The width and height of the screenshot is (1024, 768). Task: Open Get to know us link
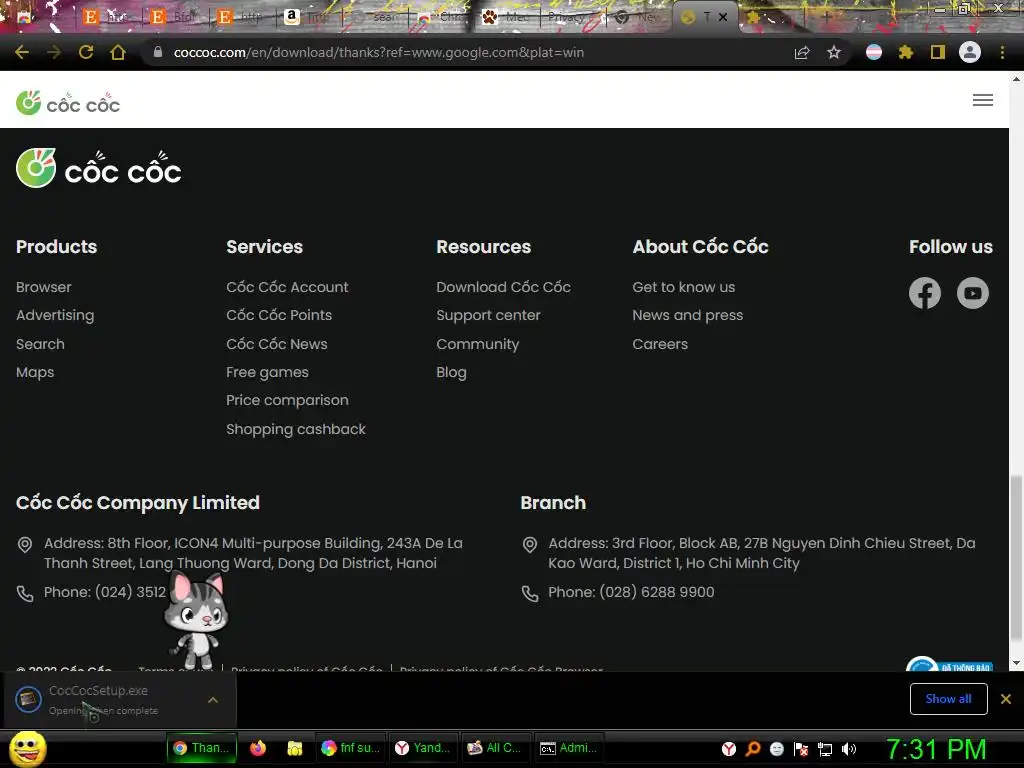tap(684, 287)
